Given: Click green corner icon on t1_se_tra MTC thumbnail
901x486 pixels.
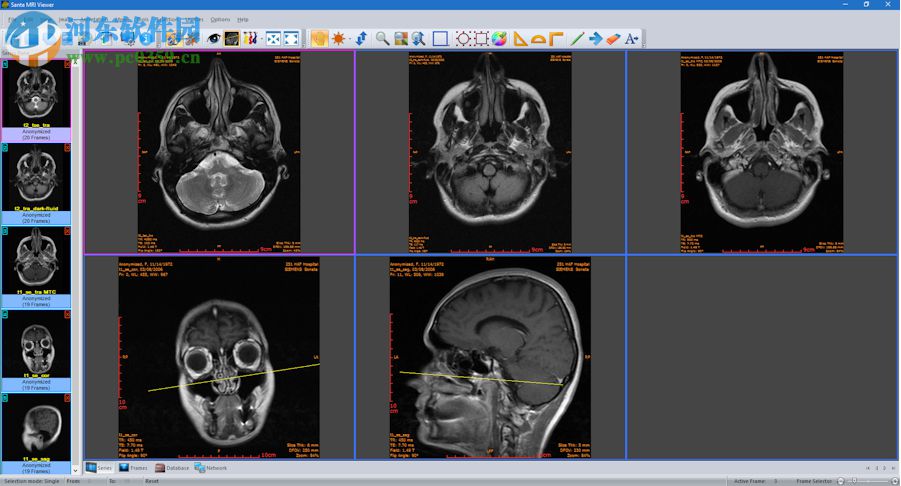Looking at the screenshot, I should click(x=5, y=231).
